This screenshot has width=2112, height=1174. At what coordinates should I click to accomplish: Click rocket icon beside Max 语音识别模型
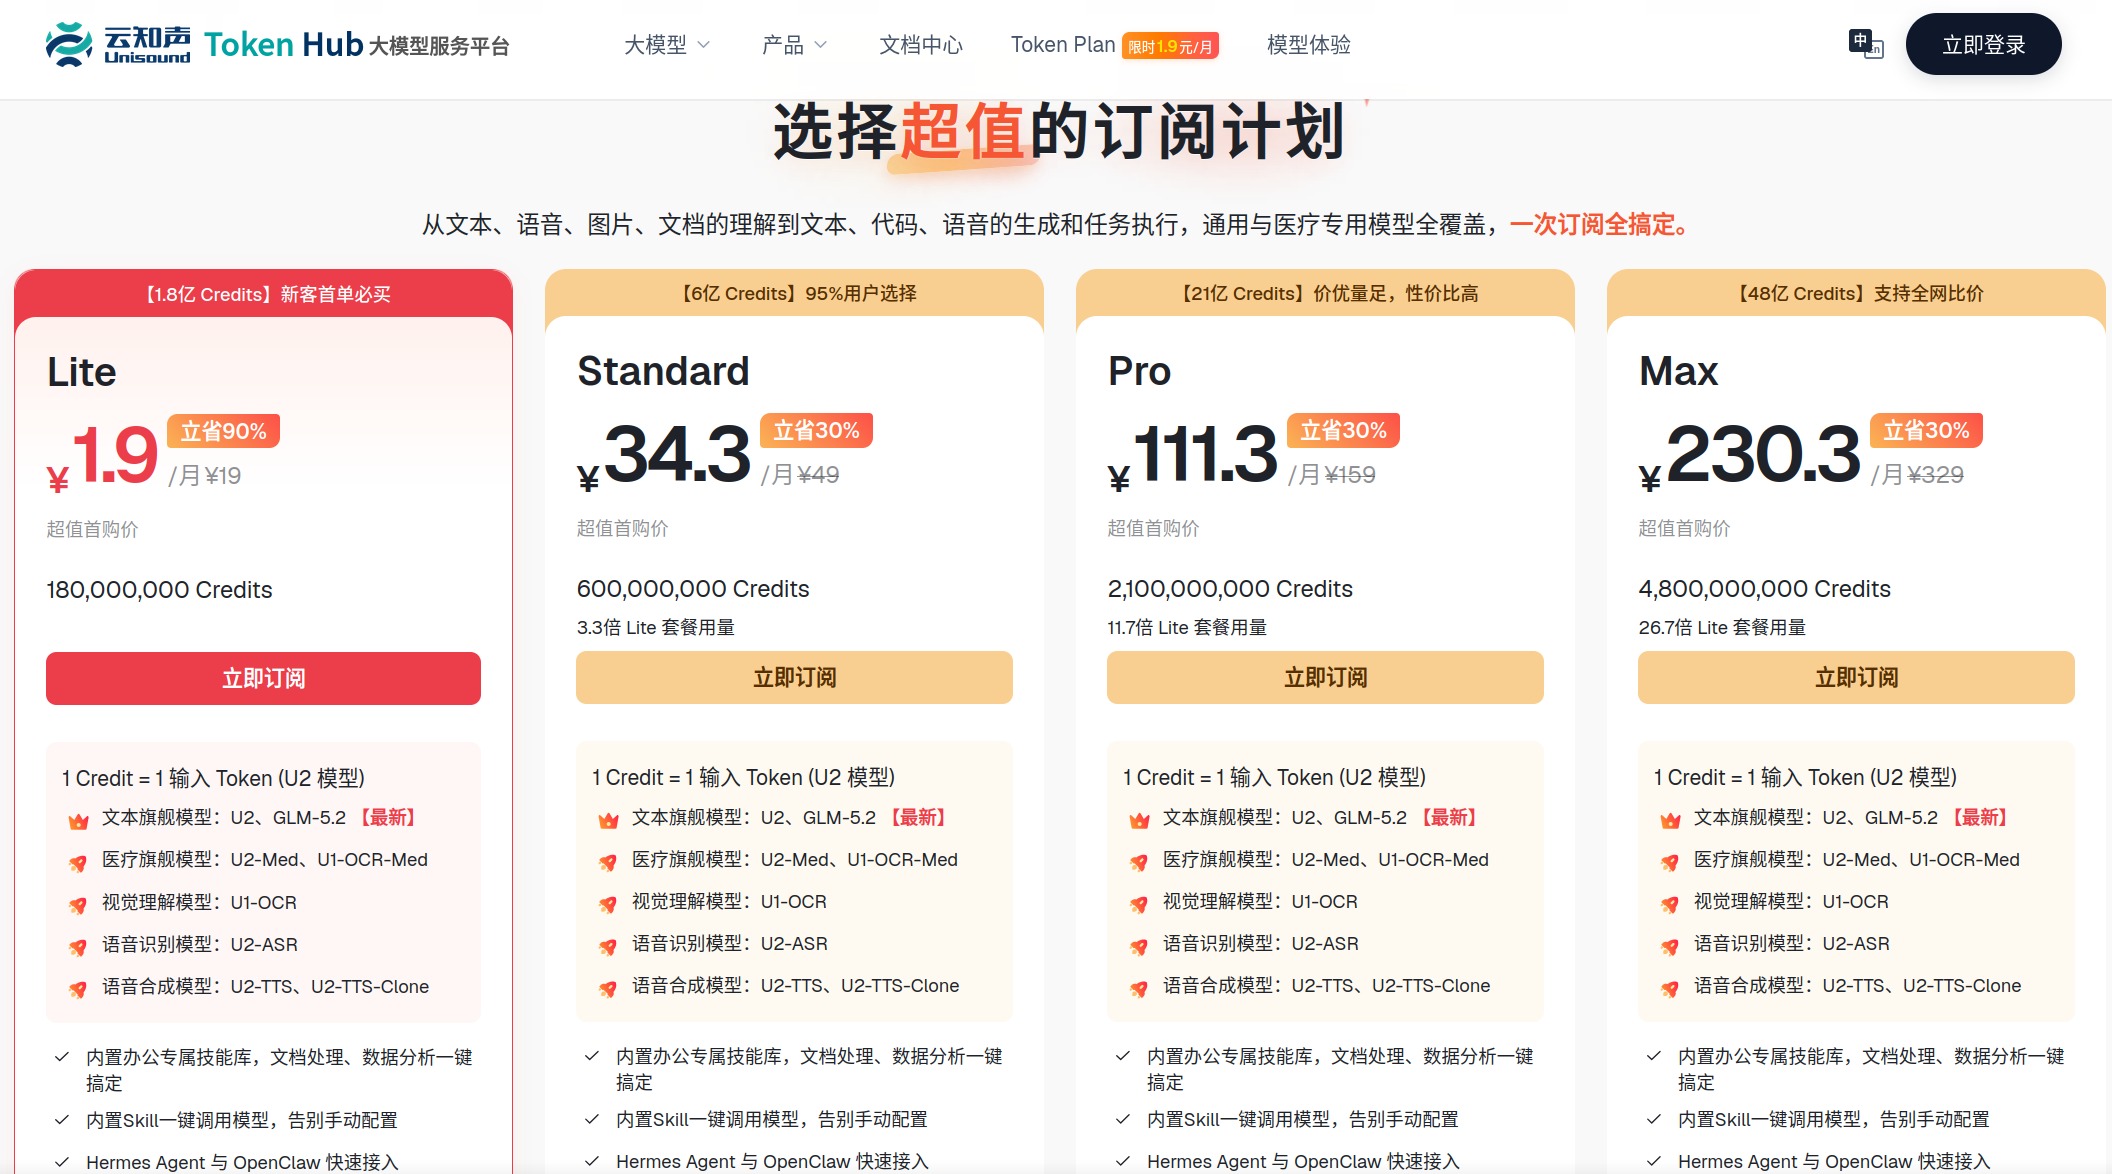[x=1670, y=946]
